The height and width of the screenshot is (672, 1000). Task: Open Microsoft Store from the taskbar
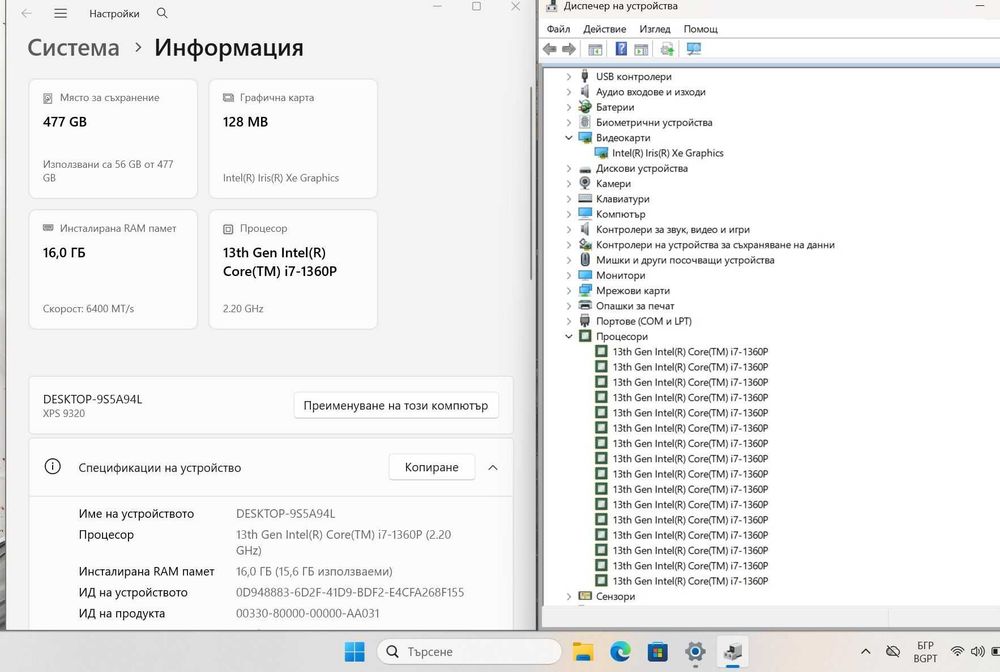click(658, 652)
